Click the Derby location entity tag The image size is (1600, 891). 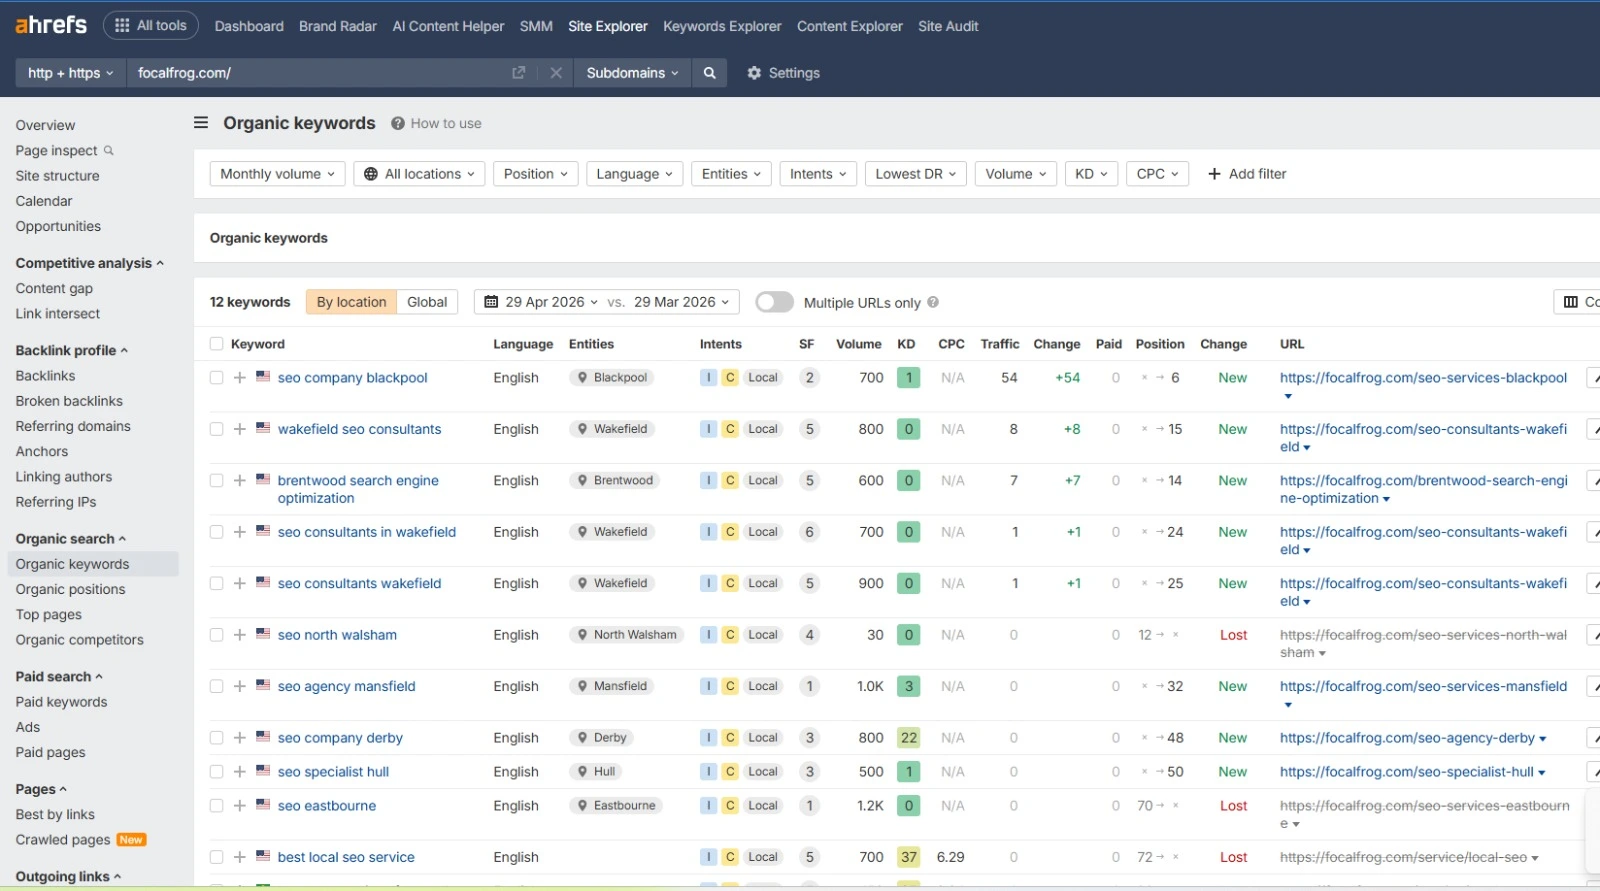602,738
